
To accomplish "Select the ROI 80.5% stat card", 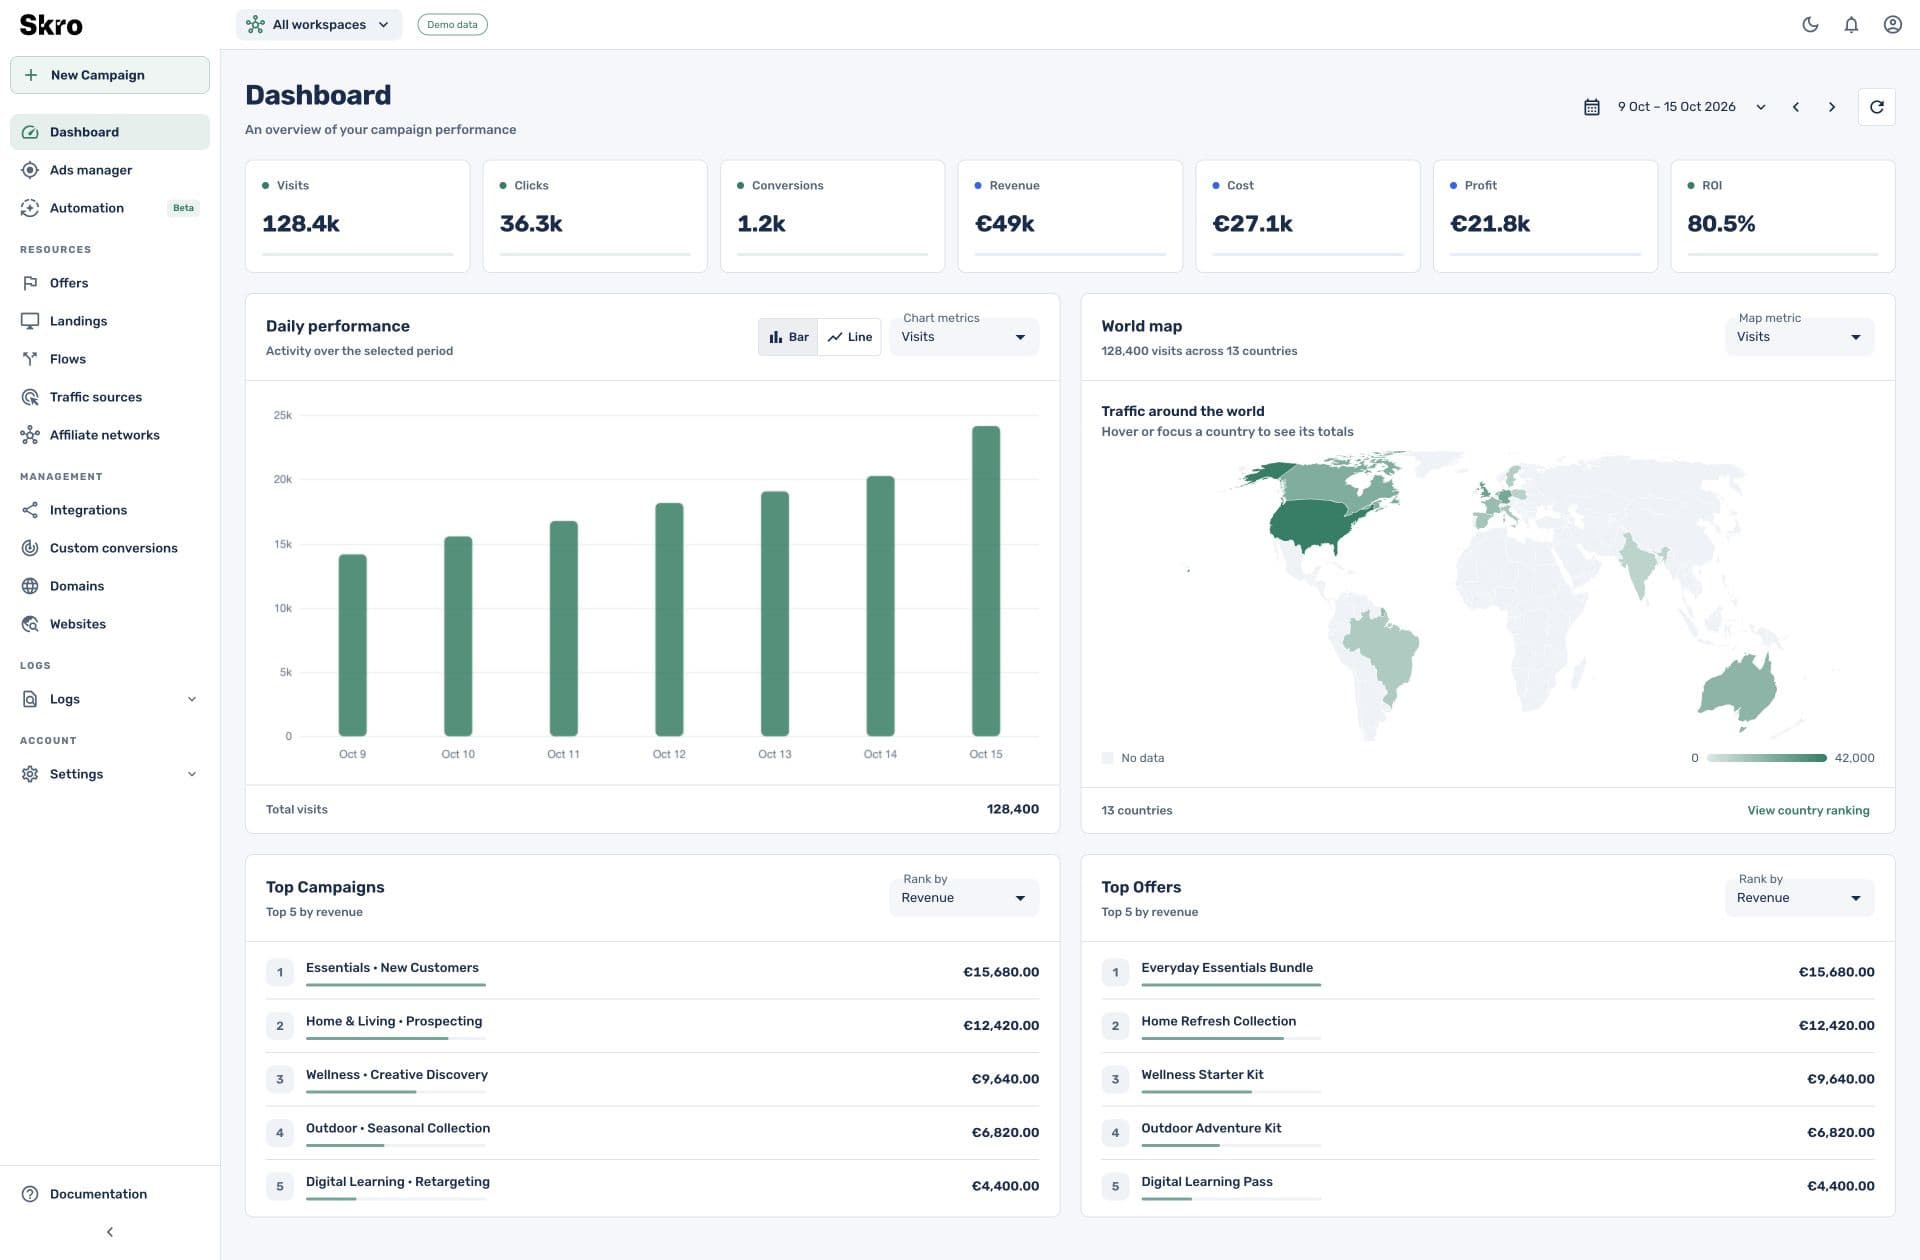I will [1782, 216].
